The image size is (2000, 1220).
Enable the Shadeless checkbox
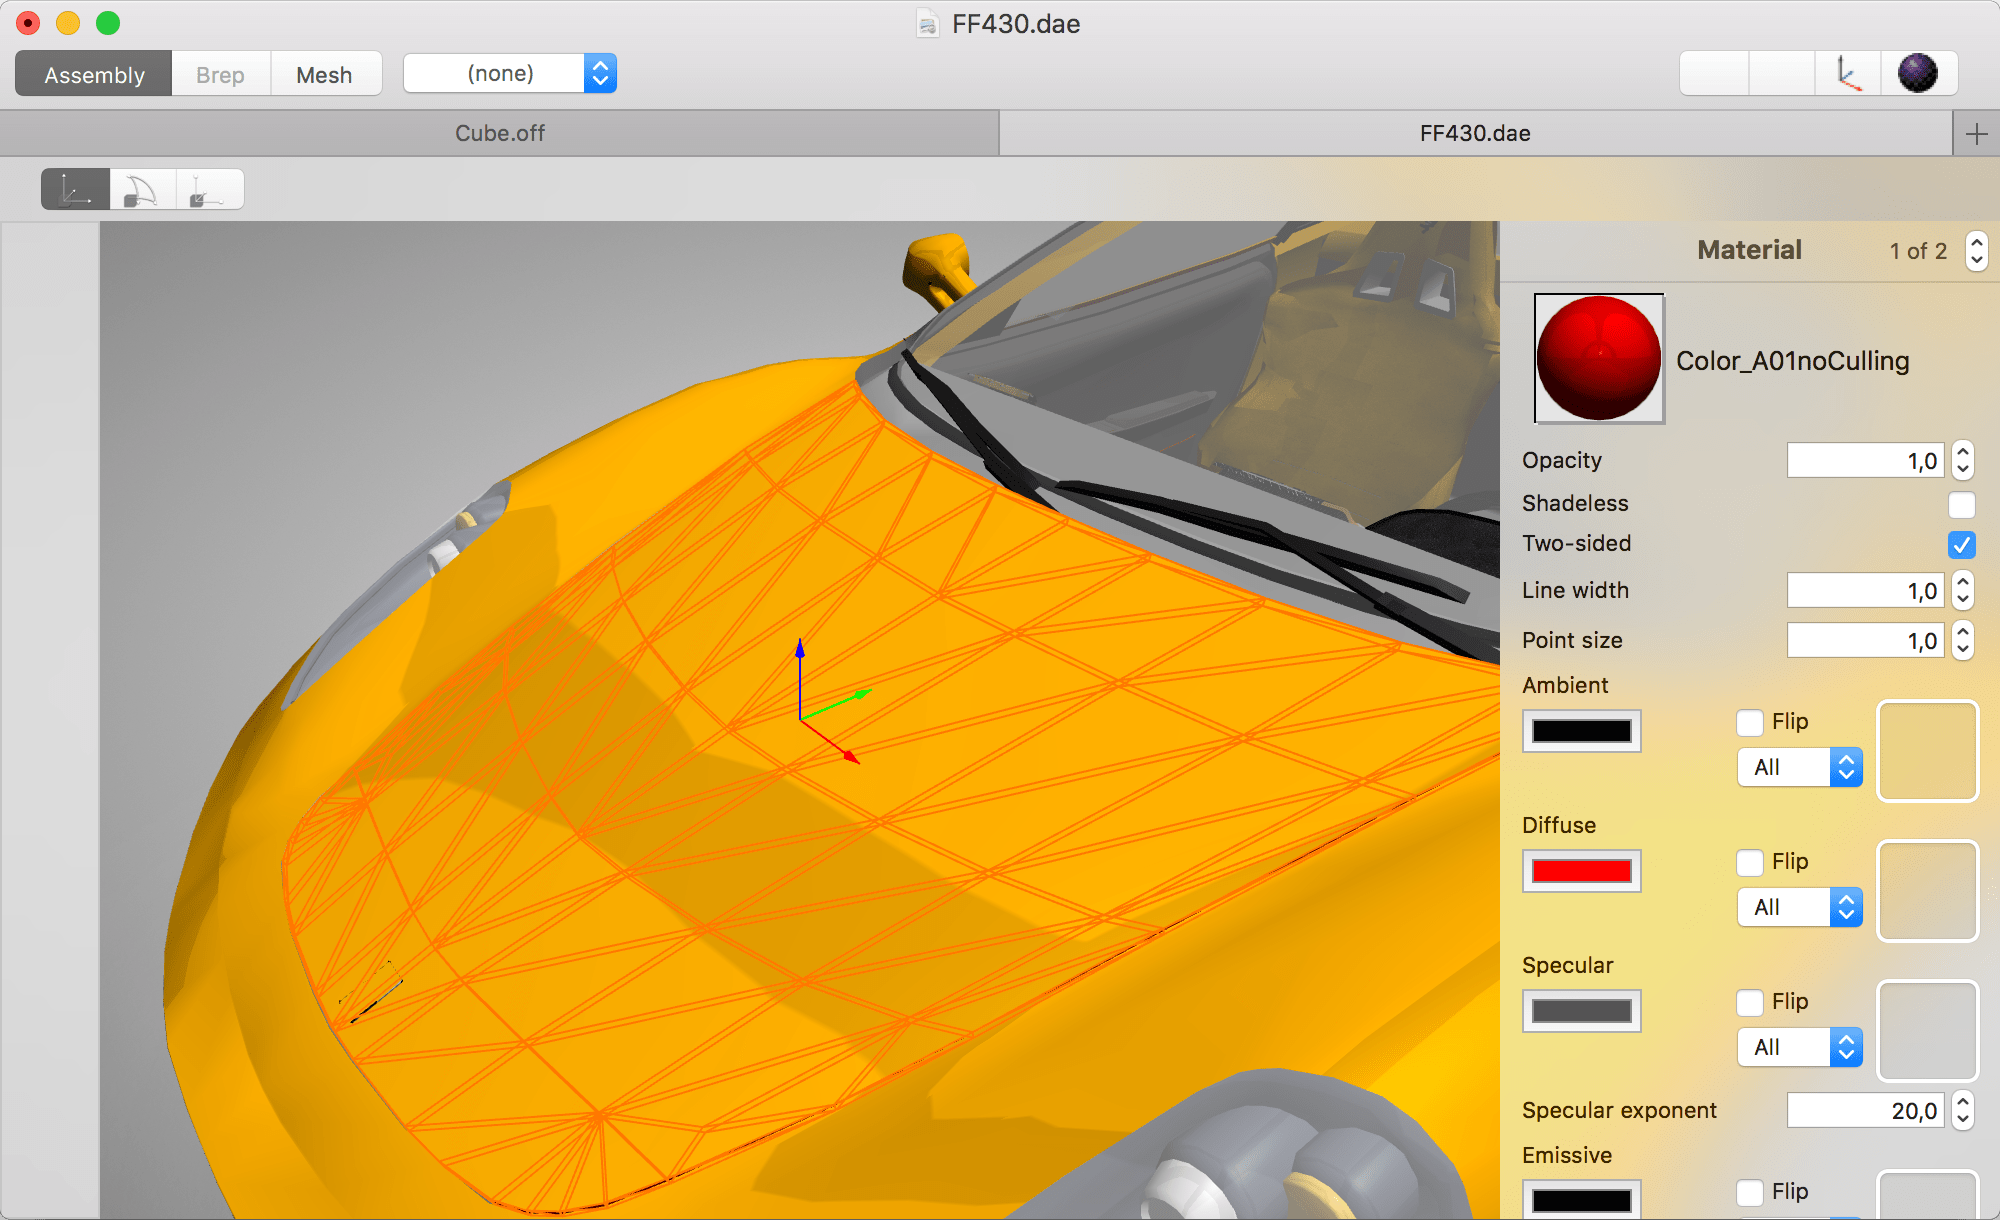point(1961,505)
